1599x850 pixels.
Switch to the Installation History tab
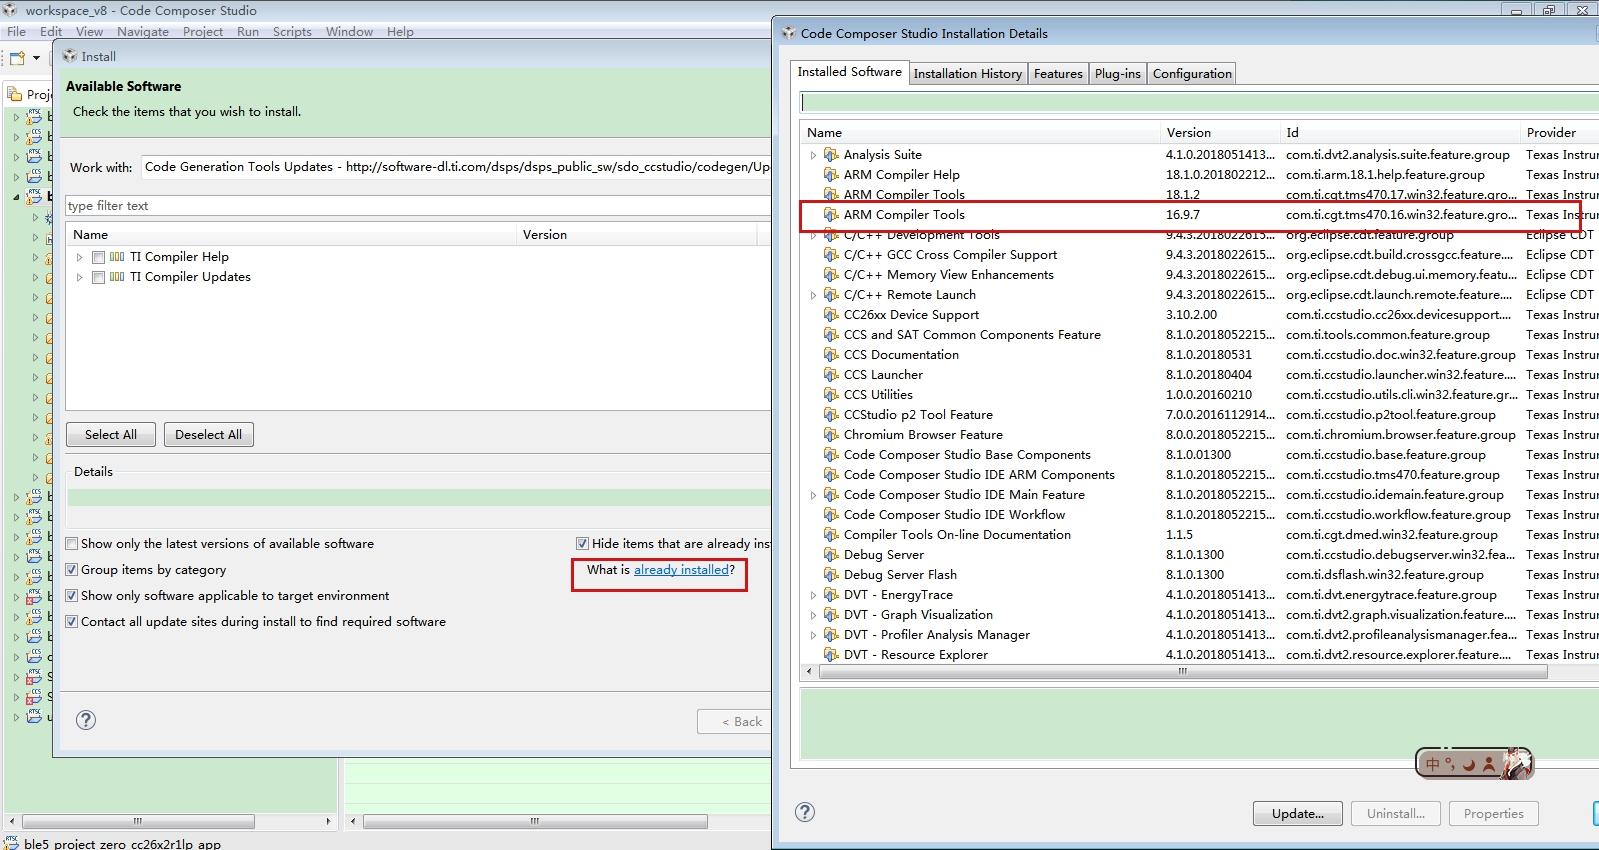(x=967, y=74)
